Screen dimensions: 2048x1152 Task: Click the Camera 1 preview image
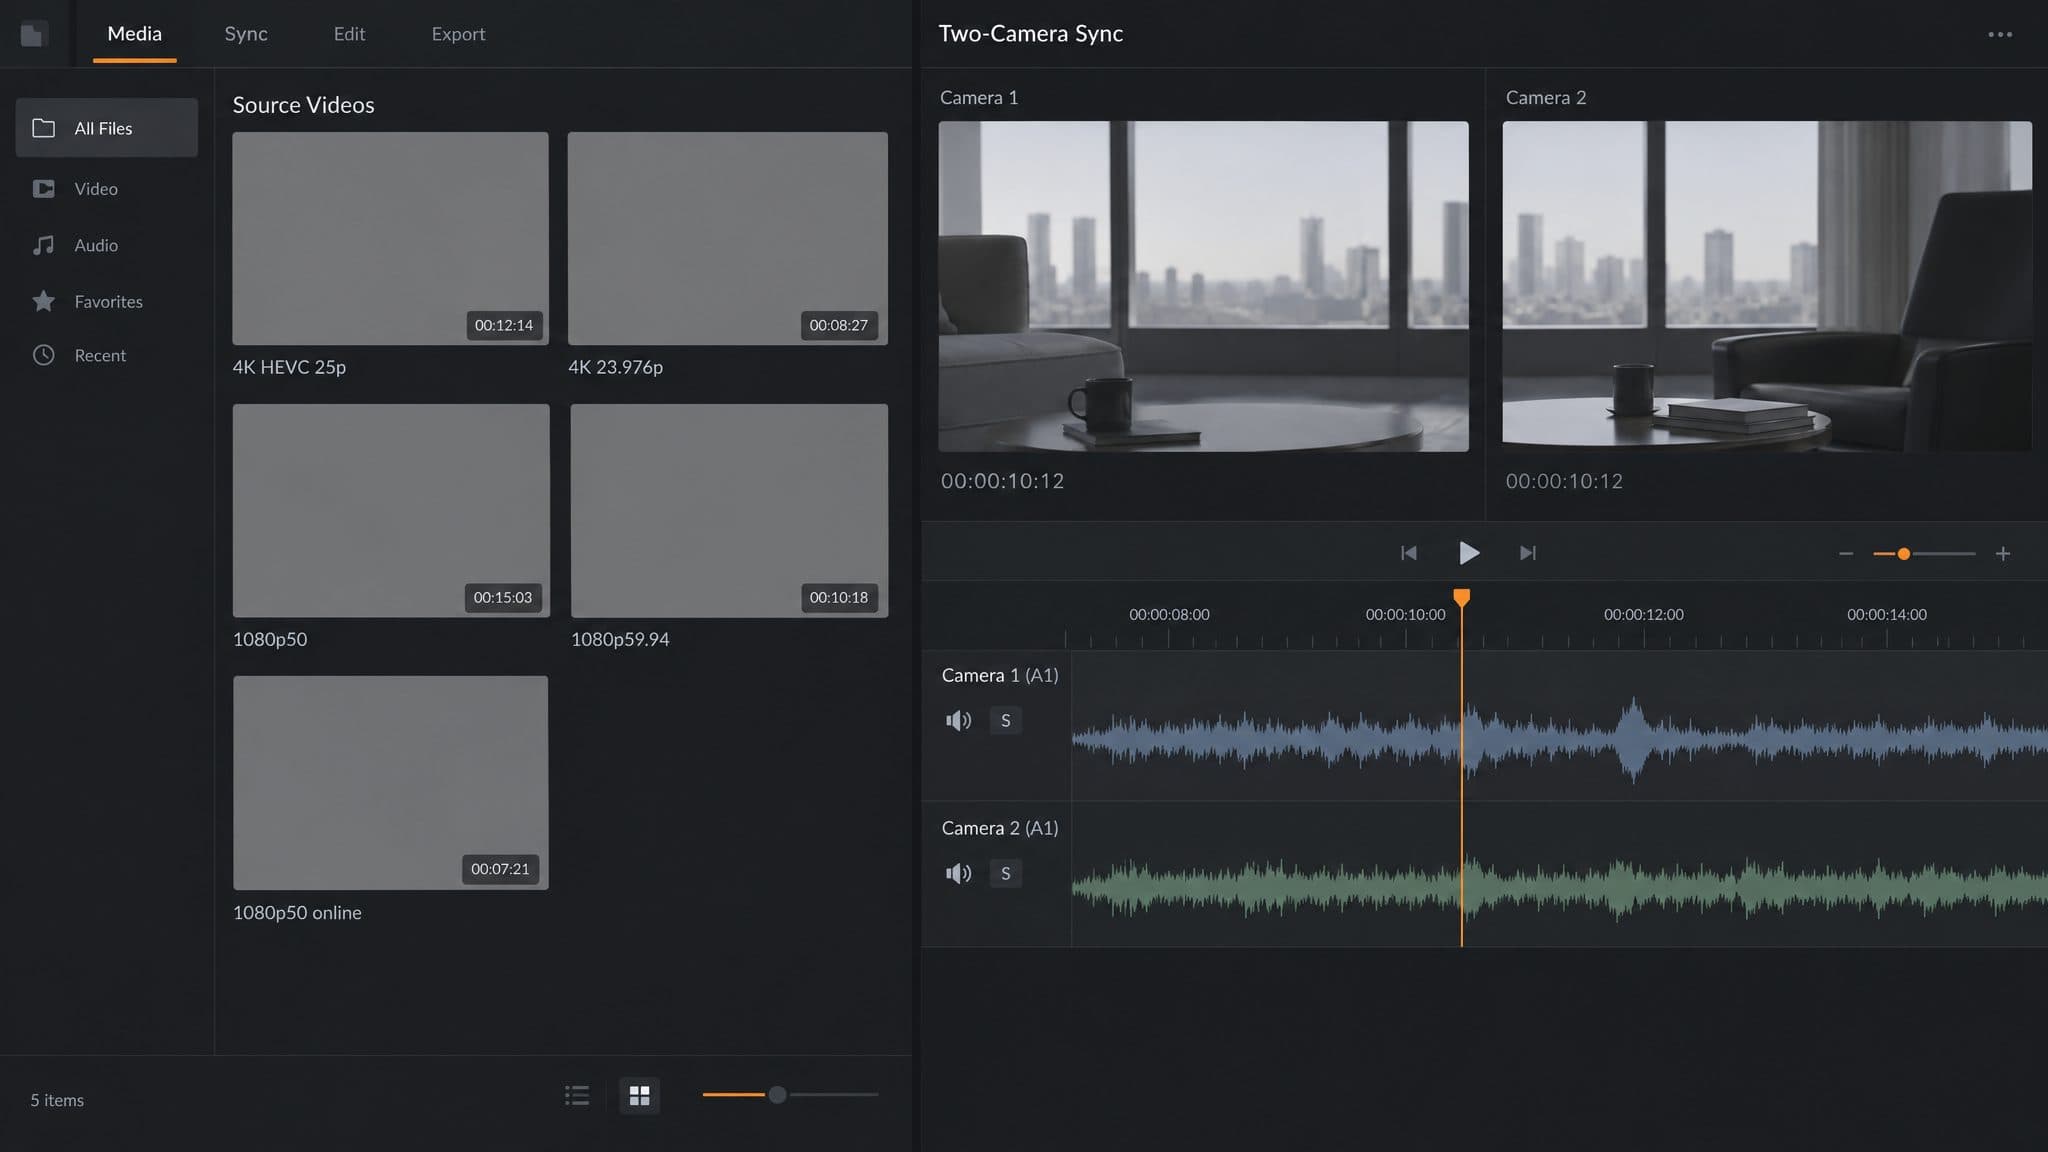coord(1203,286)
